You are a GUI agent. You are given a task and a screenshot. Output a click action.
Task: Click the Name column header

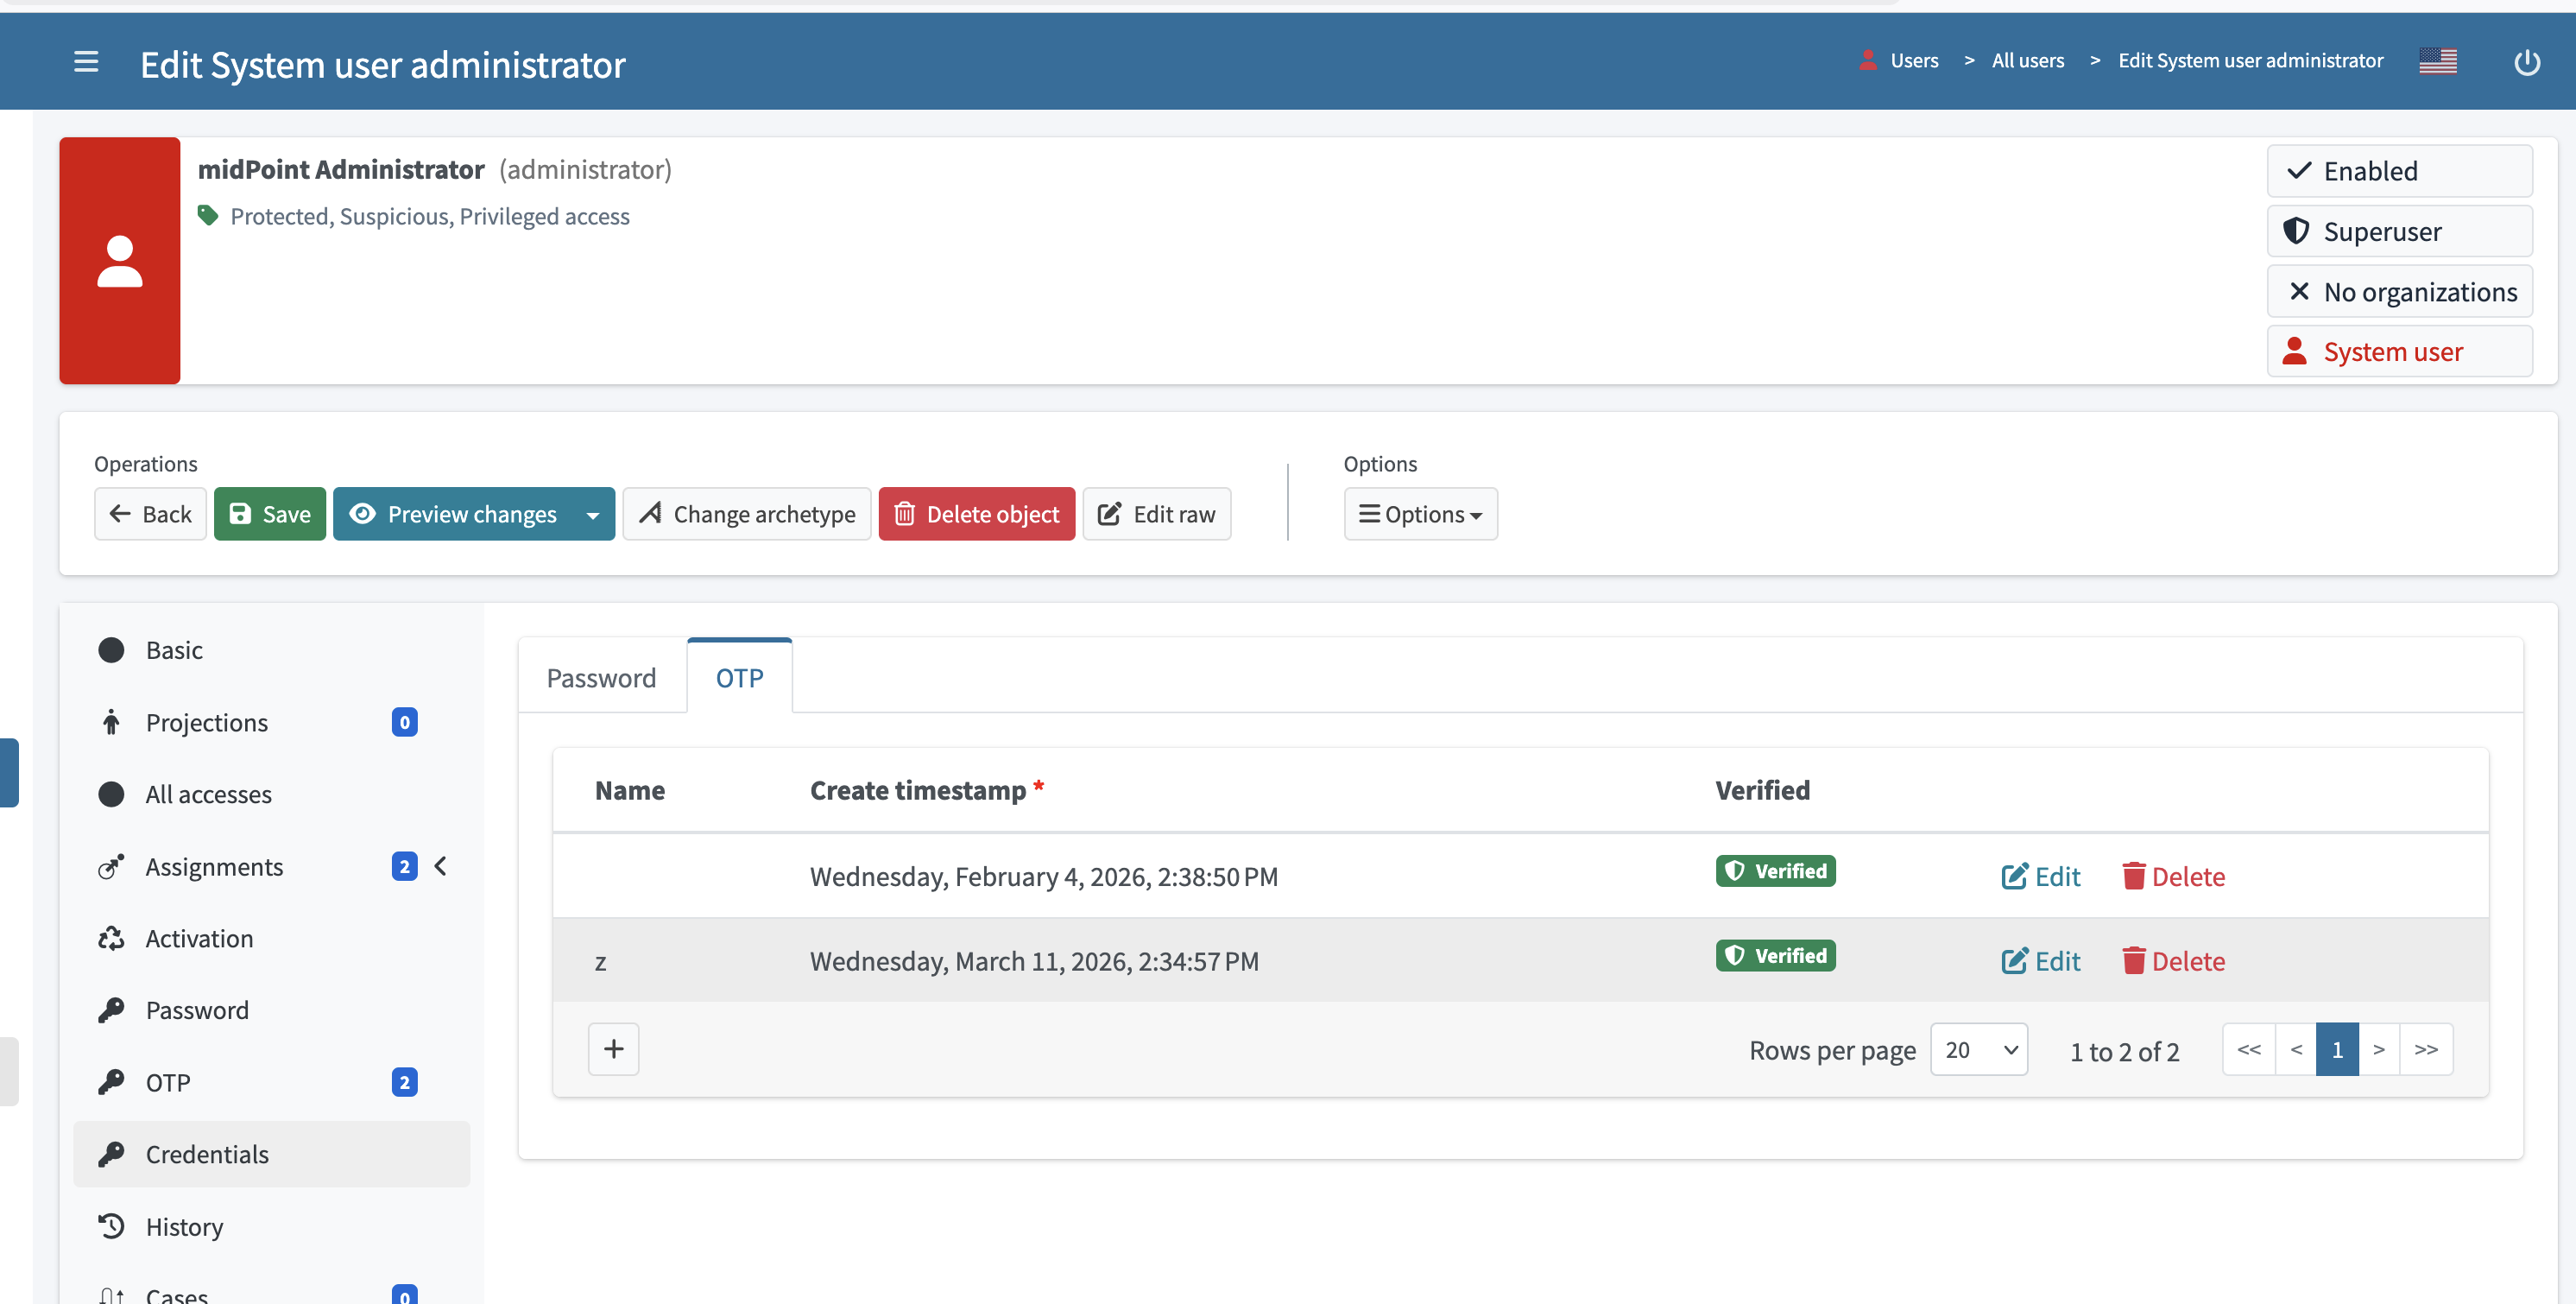coord(630,790)
